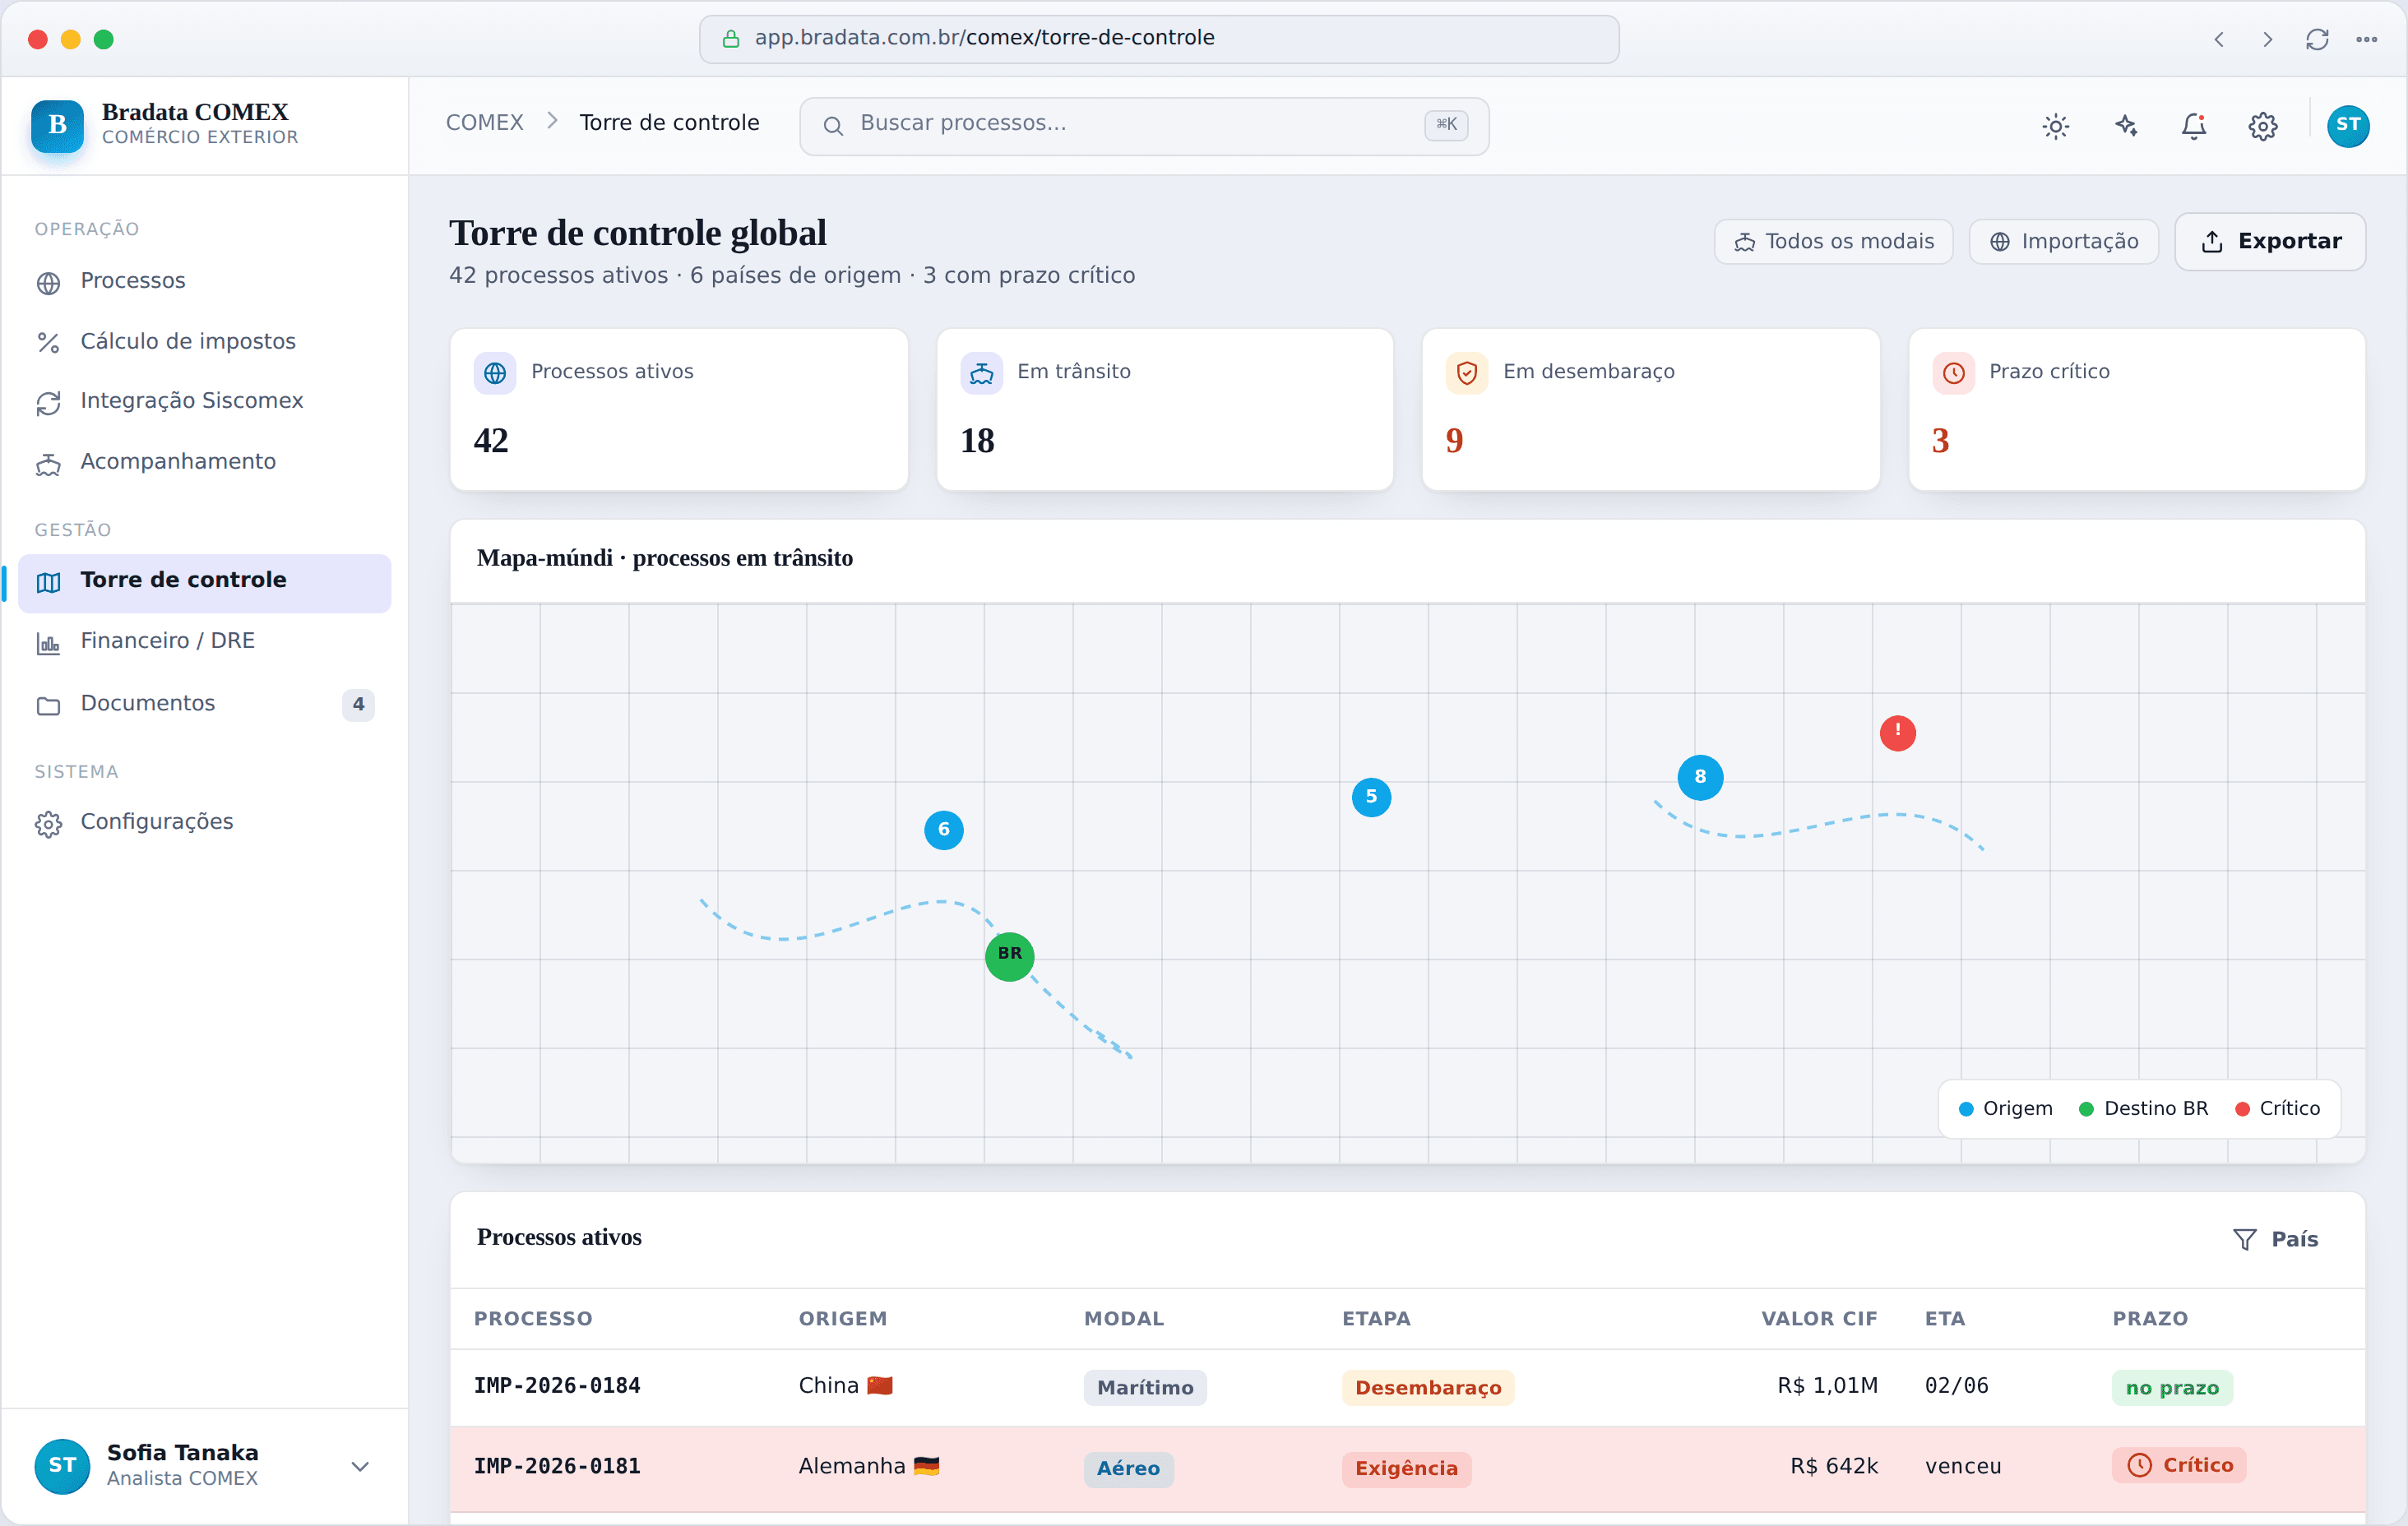Open the País filter for the table
Image resolution: width=2408 pixels, height=1526 pixels.
coord(2275,1239)
